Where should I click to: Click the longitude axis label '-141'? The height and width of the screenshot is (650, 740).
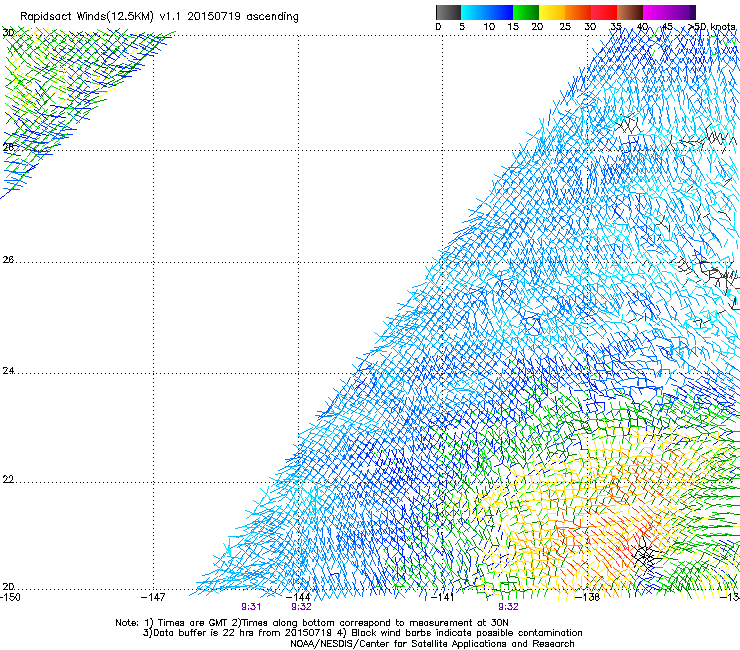click(442, 597)
